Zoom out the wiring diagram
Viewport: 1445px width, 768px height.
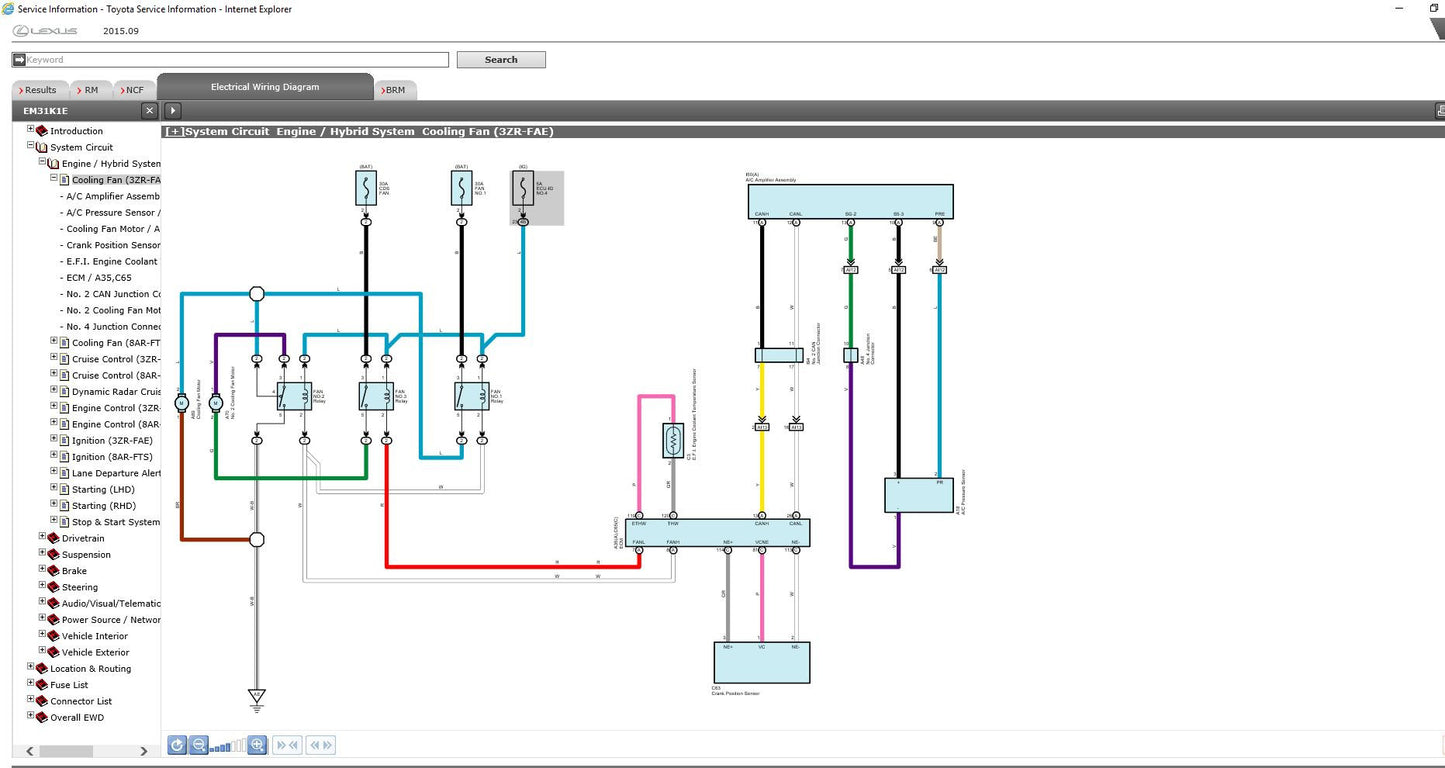tap(198, 745)
